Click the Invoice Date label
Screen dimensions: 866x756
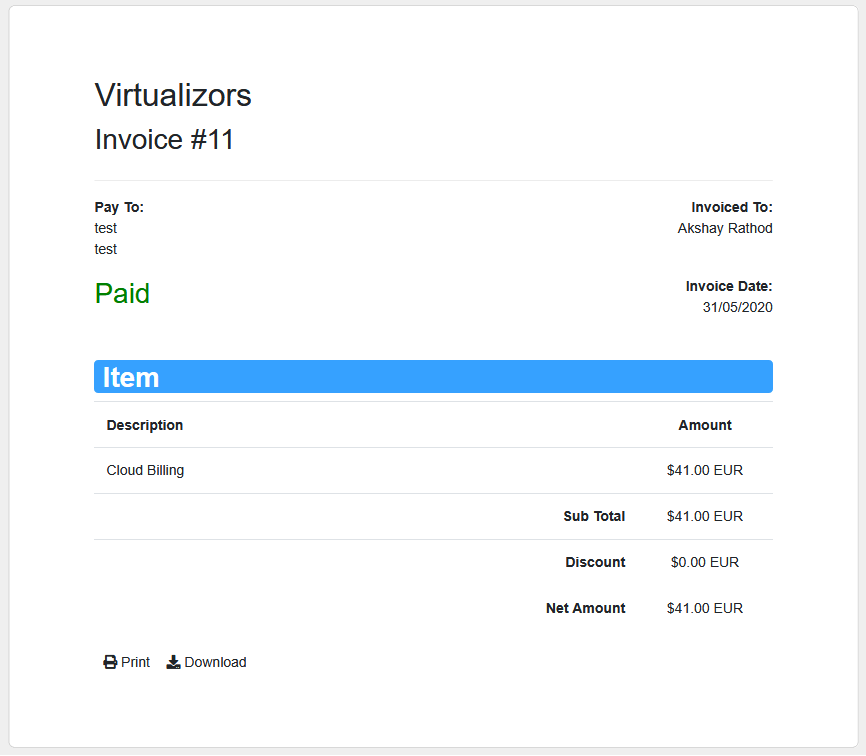click(729, 286)
